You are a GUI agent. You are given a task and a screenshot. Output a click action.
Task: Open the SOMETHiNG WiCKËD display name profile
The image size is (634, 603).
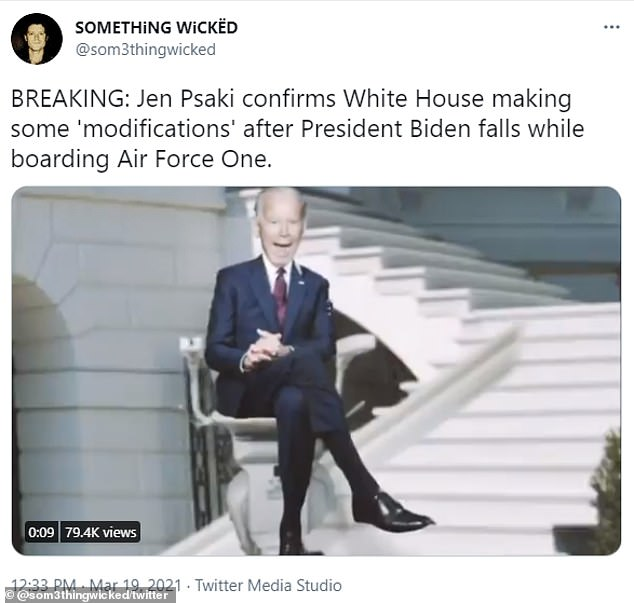click(156, 28)
